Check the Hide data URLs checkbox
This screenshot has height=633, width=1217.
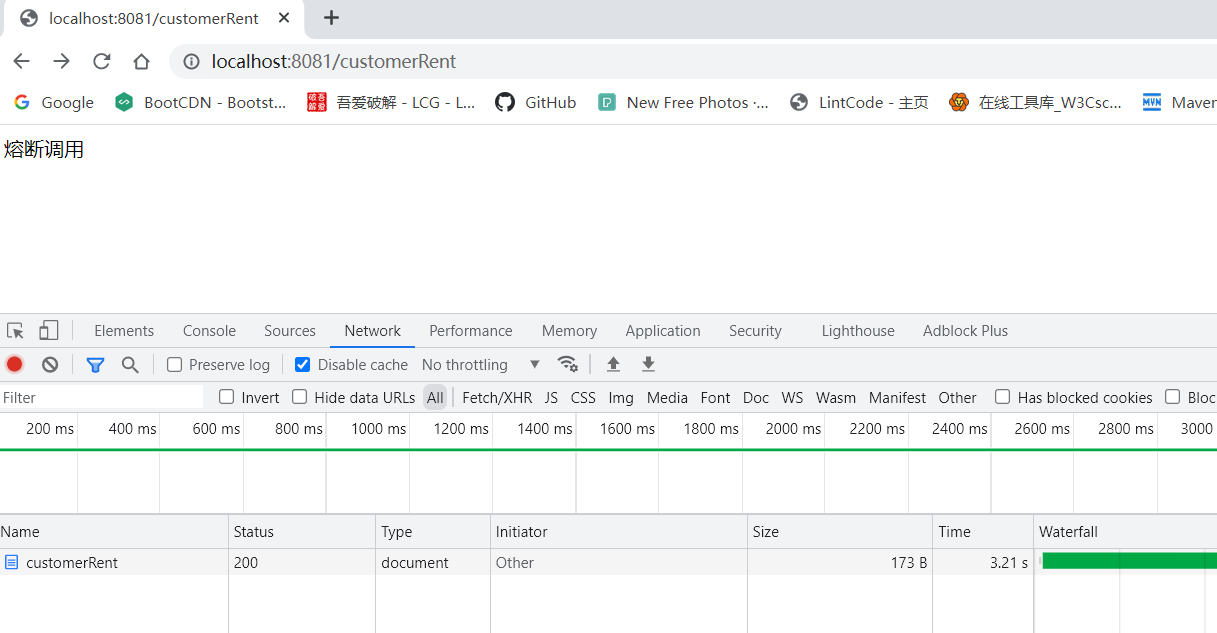click(x=300, y=397)
